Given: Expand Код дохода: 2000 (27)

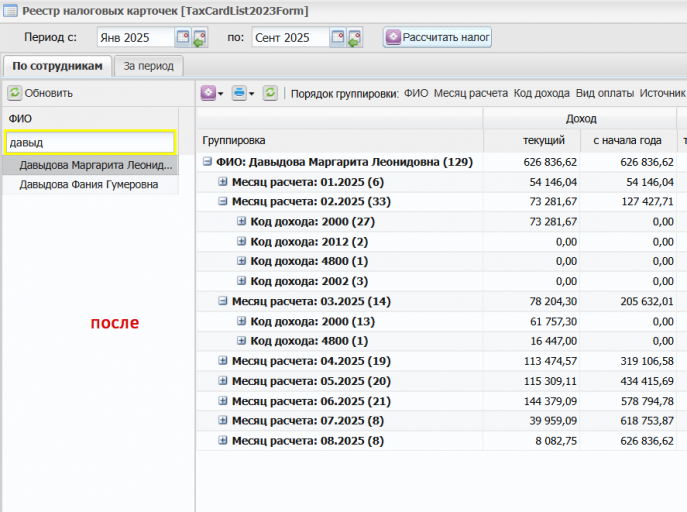Looking at the screenshot, I should (241, 221).
